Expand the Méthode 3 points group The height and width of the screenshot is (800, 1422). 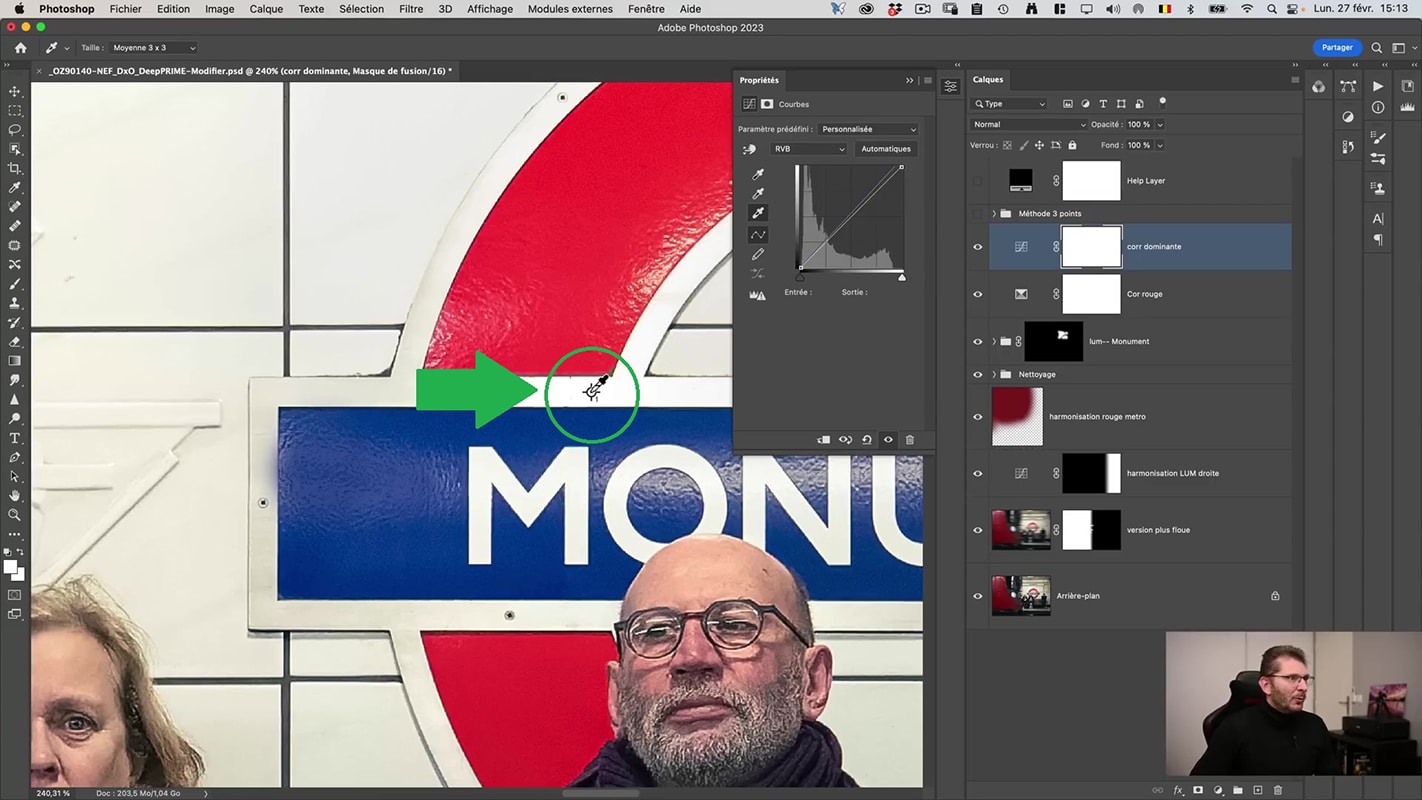[x=994, y=214]
